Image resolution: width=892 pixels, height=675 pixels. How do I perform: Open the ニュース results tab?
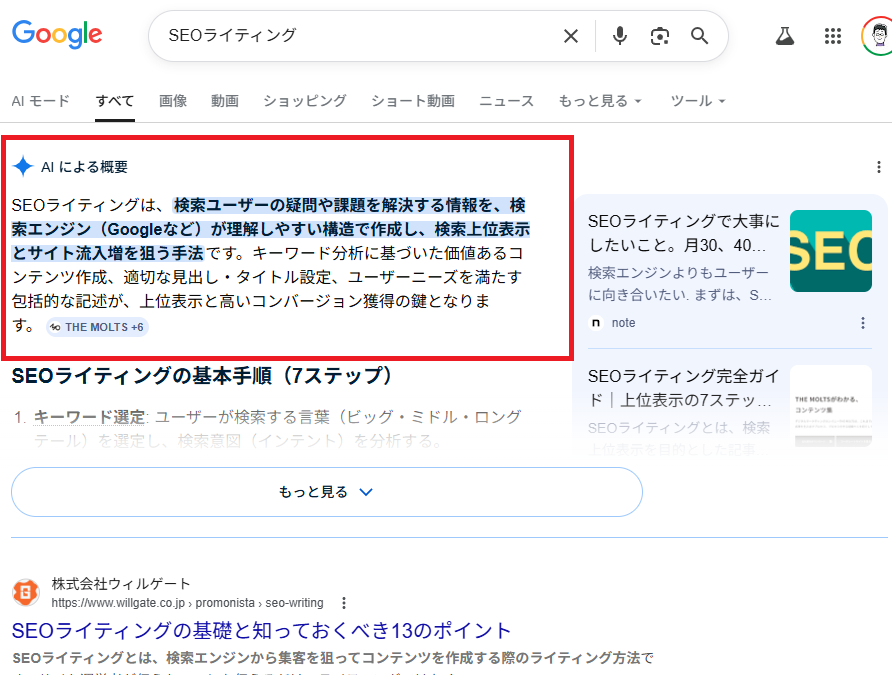506,101
